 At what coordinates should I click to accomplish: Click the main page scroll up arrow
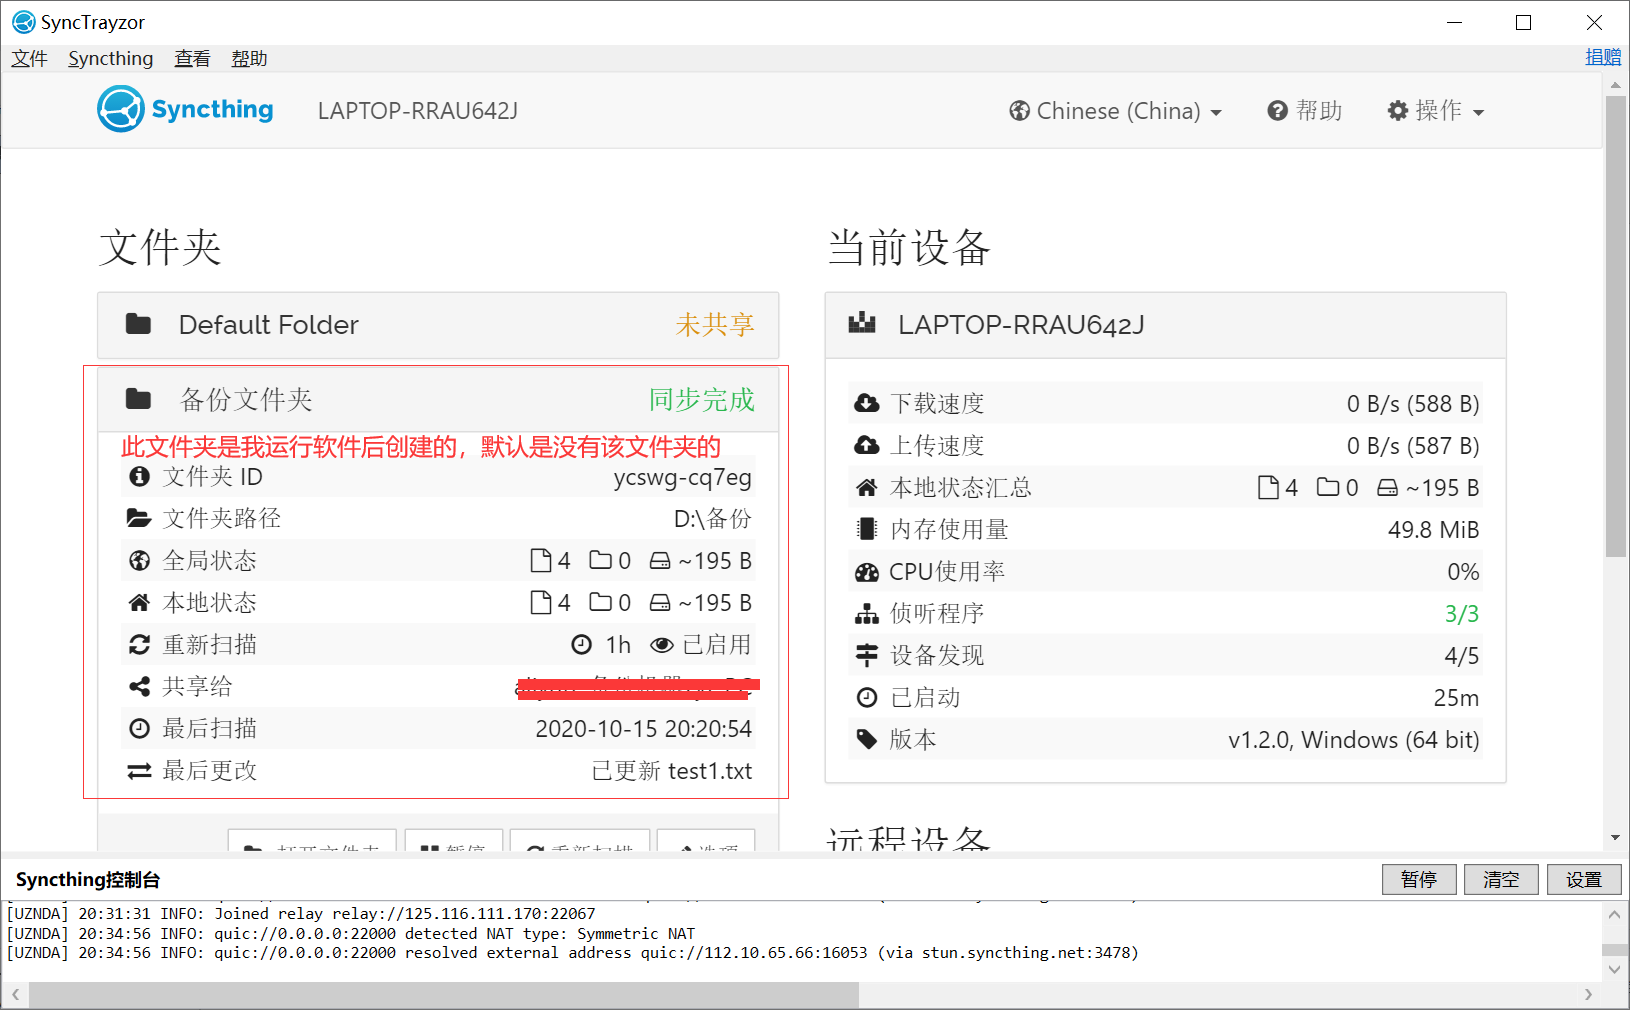(x=1616, y=85)
